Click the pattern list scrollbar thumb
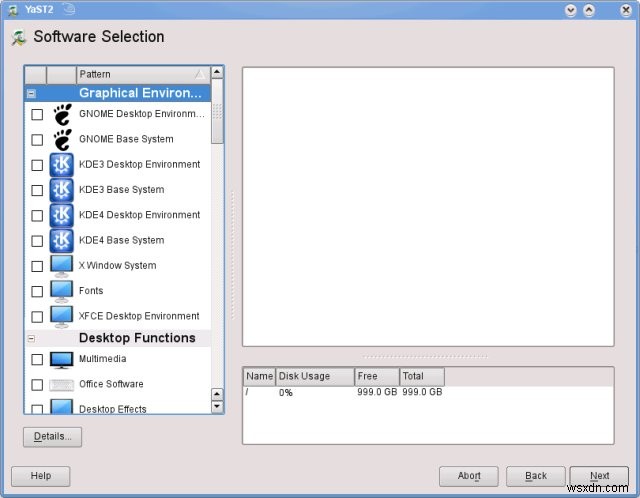The width and height of the screenshot is (640, 498). pyautogui.click(x=217, y=111)
